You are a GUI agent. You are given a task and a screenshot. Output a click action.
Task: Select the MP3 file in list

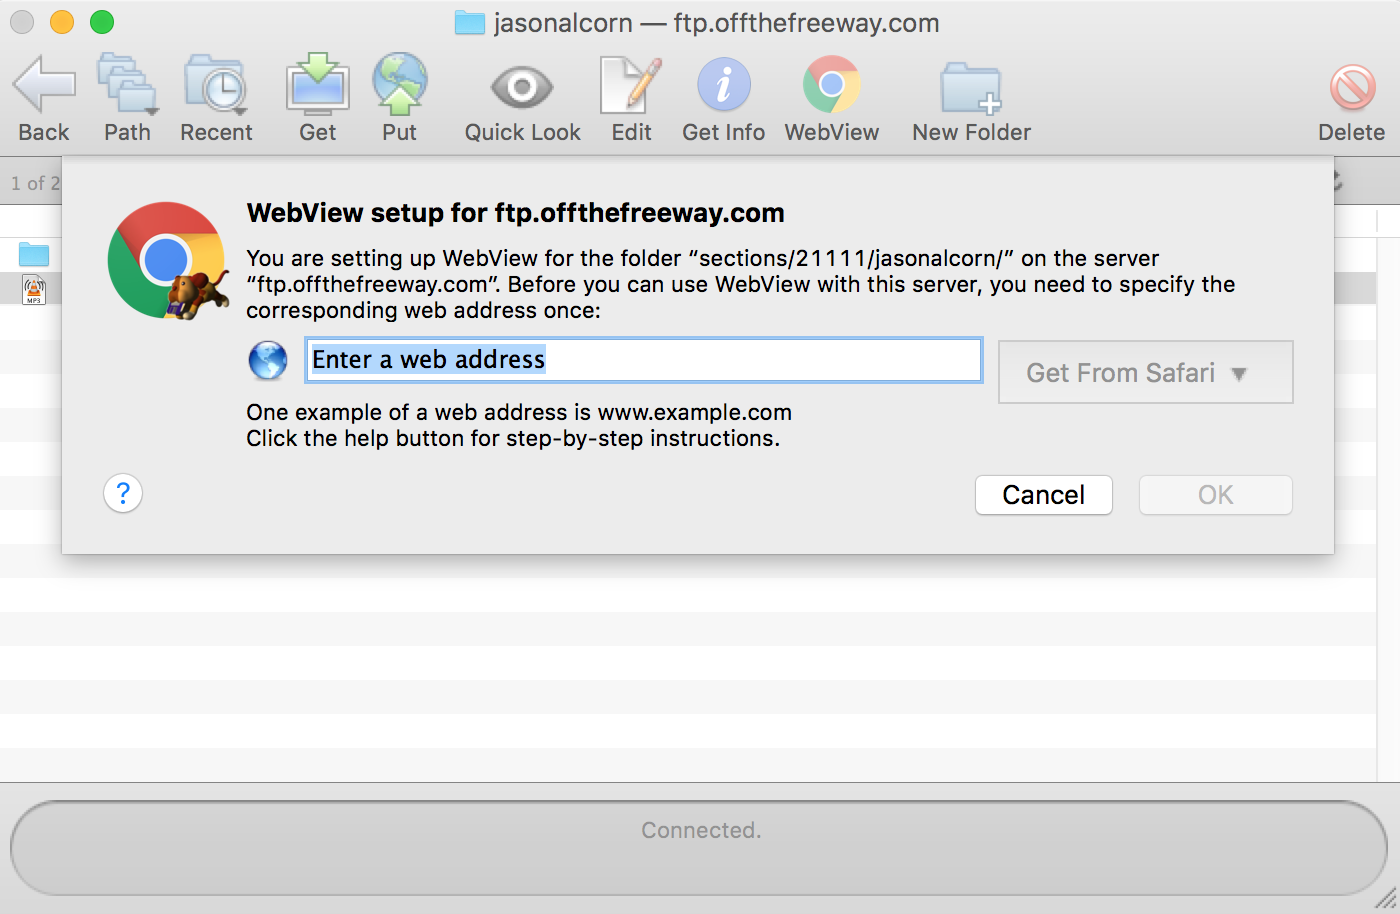(34, 289)
